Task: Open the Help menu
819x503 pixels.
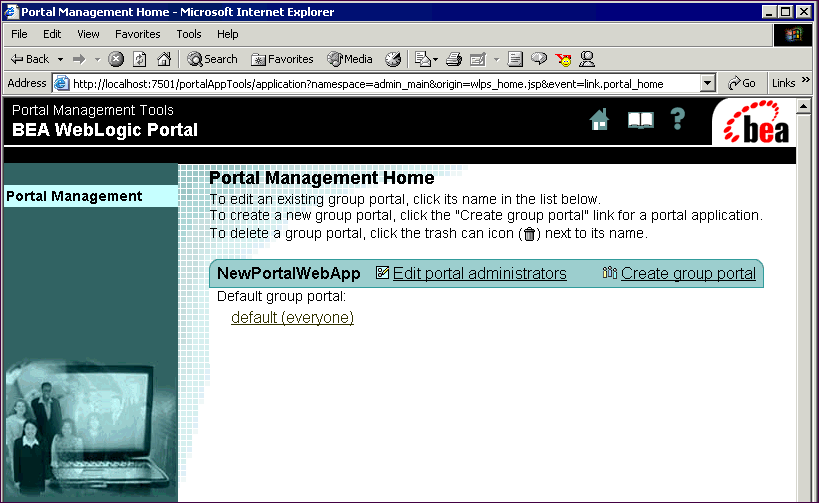Action: [x=228, y=34]
